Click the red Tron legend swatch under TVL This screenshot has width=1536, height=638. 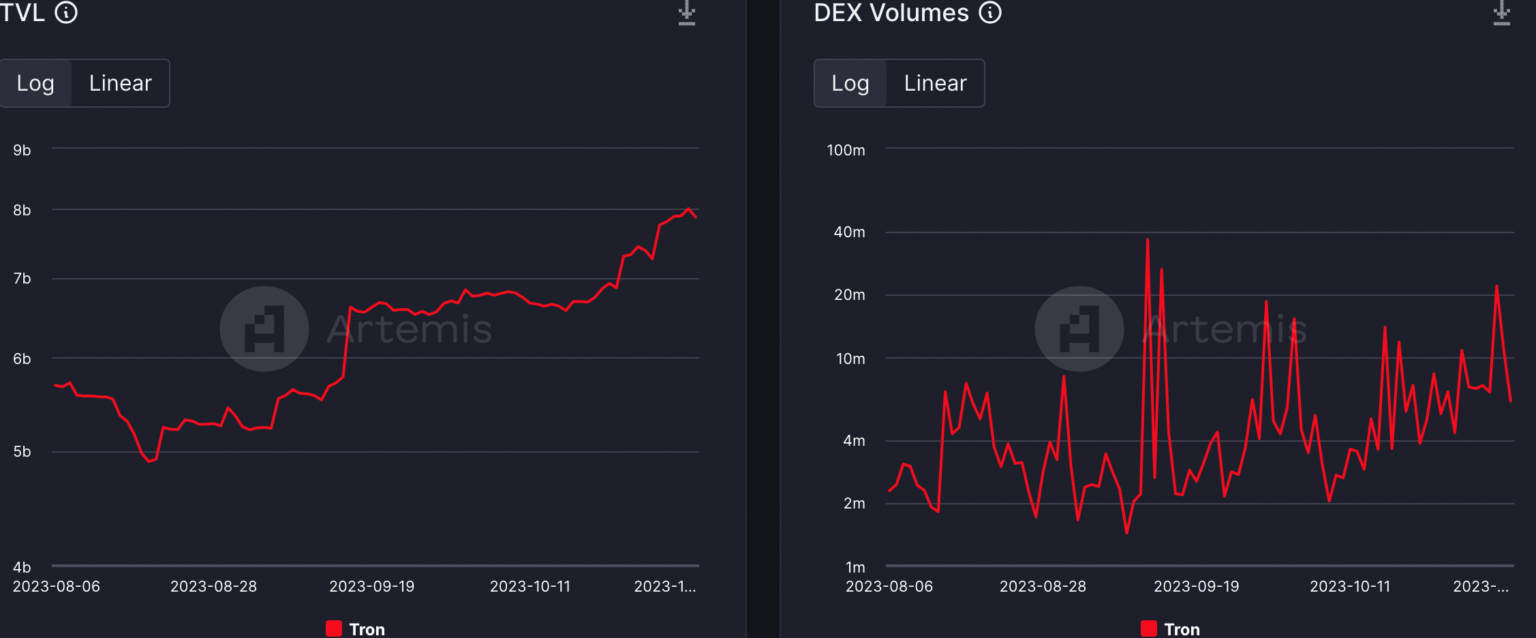pos(334,629)
